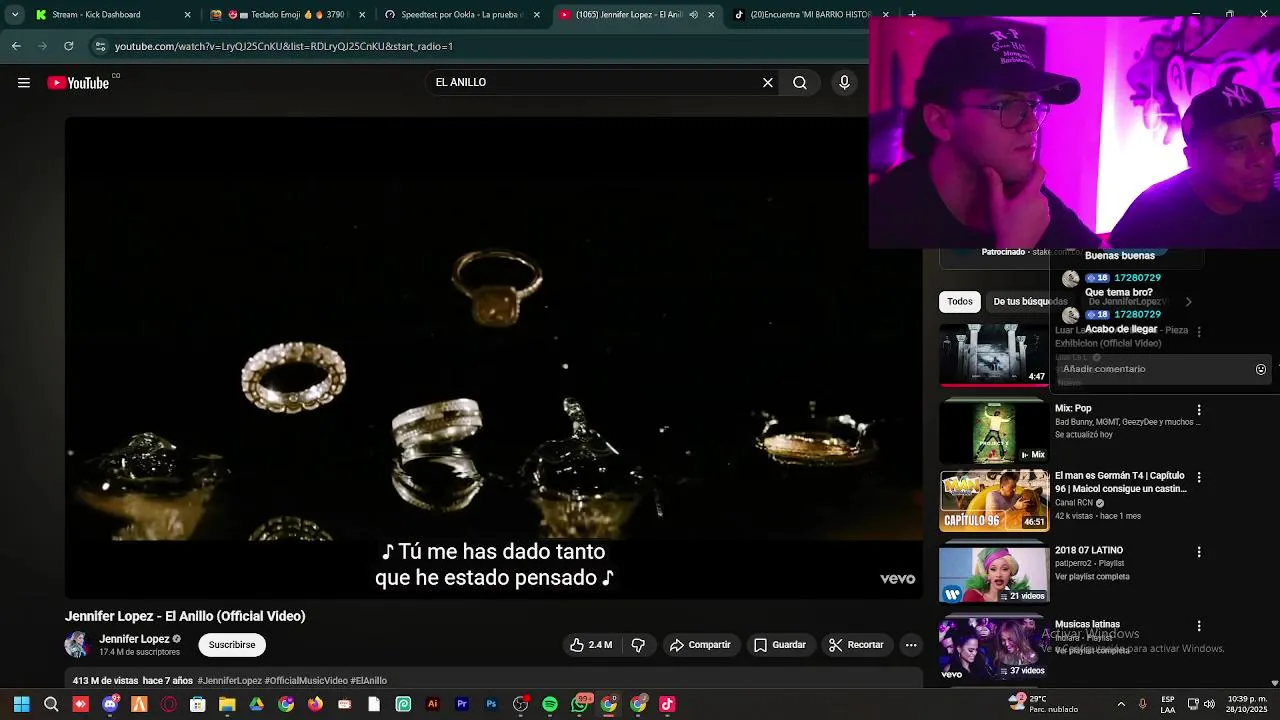
Task: Open the Jennifer Lopez channel avatar
Action: coord(77,645)
